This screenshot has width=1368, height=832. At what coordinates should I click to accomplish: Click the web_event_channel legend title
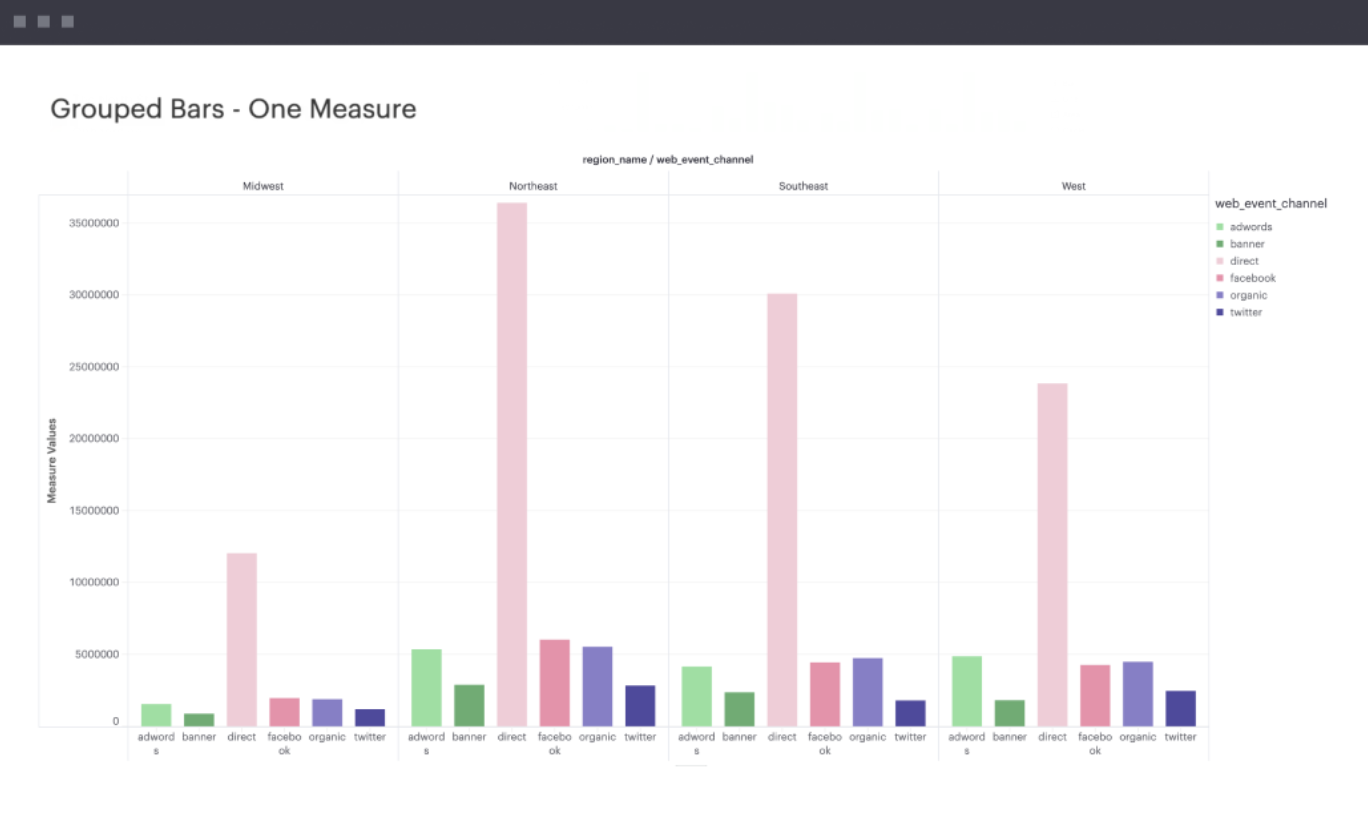coord(1270,204)
